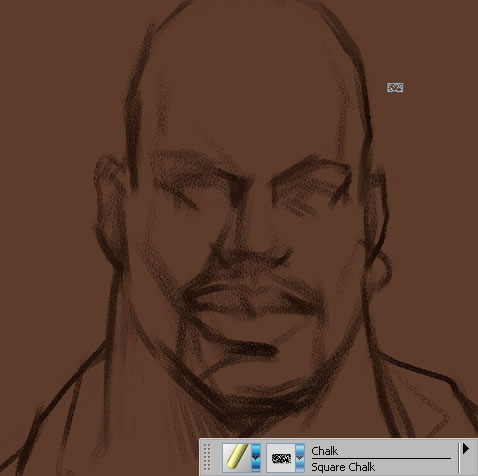Click the Chalk category name label

[x=324, y=451]
